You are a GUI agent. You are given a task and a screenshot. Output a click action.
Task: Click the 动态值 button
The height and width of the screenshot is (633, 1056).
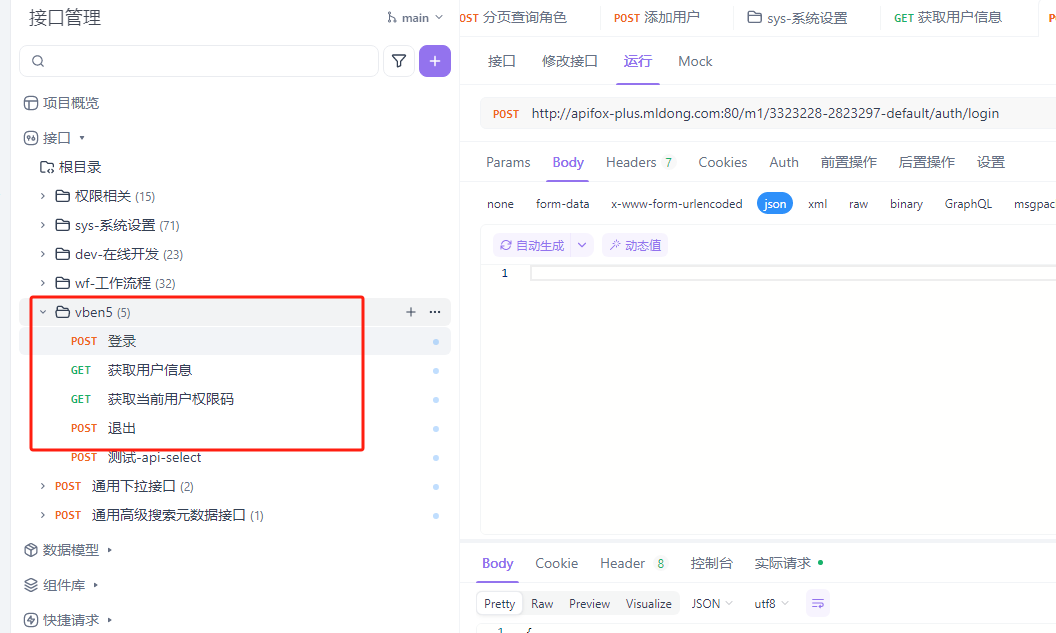(x=635, y=246)
